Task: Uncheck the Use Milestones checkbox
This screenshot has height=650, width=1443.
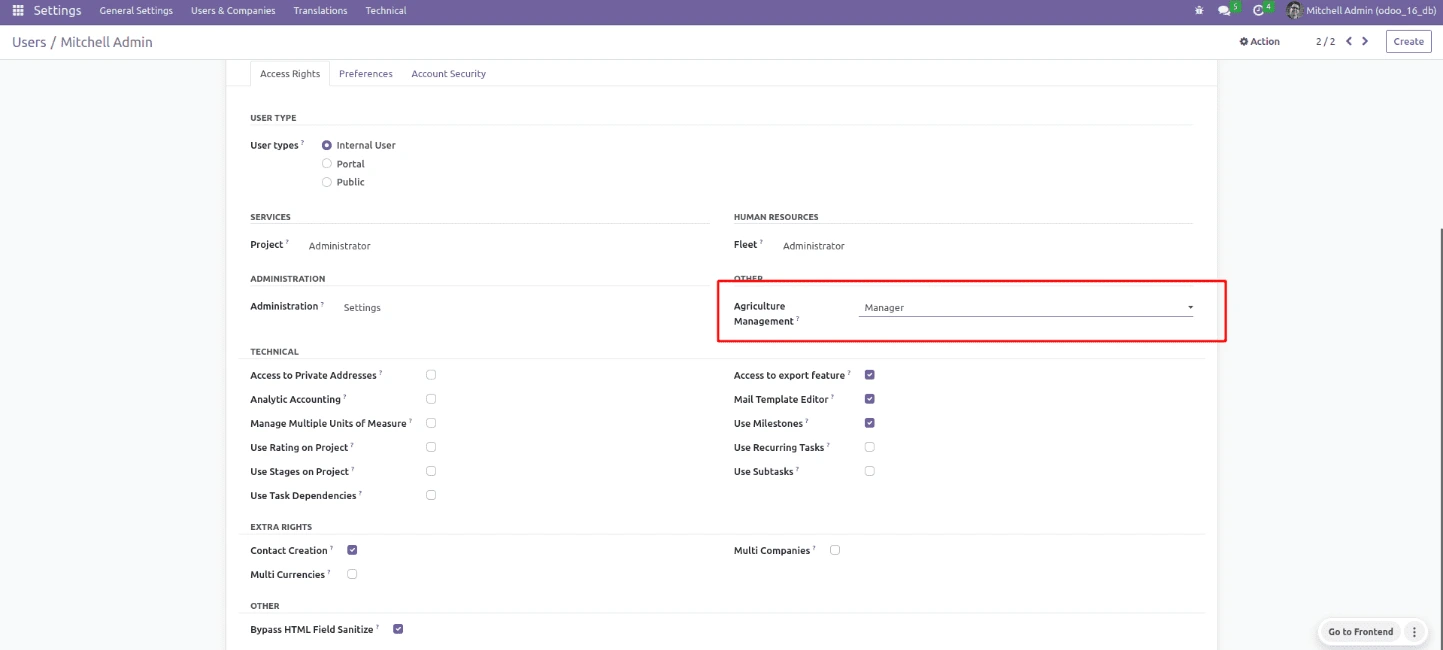Action: tap(870, 423)
